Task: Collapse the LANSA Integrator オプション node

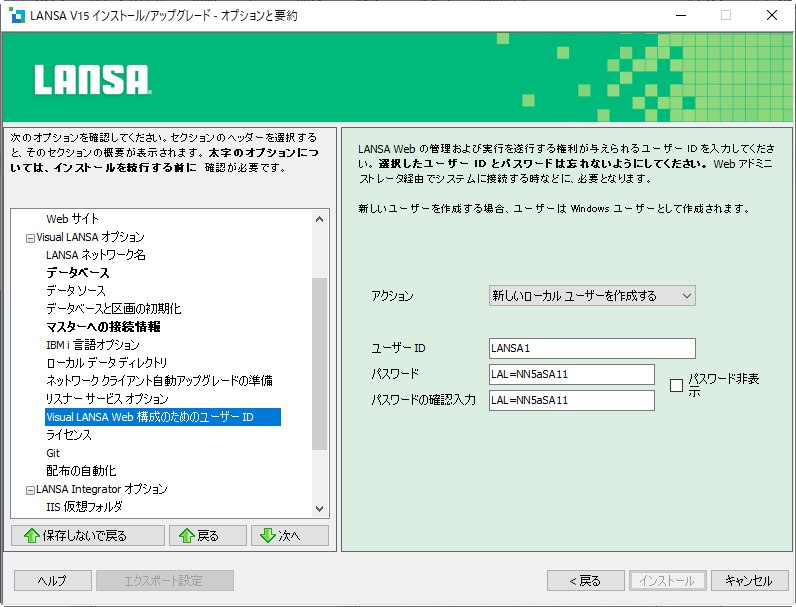Action: 30,490
